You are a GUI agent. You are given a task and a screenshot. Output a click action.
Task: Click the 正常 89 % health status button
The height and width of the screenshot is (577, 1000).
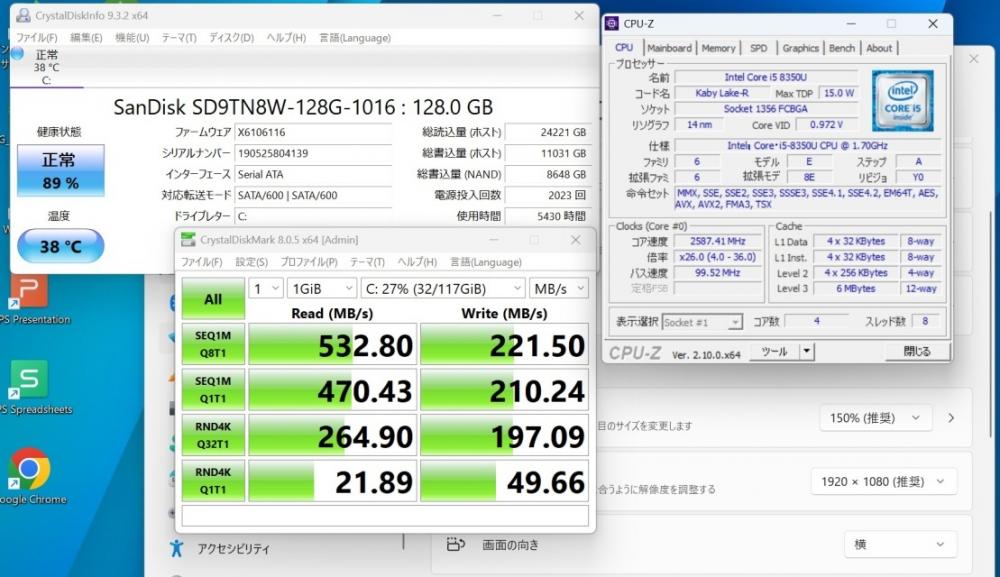point(61,170)
